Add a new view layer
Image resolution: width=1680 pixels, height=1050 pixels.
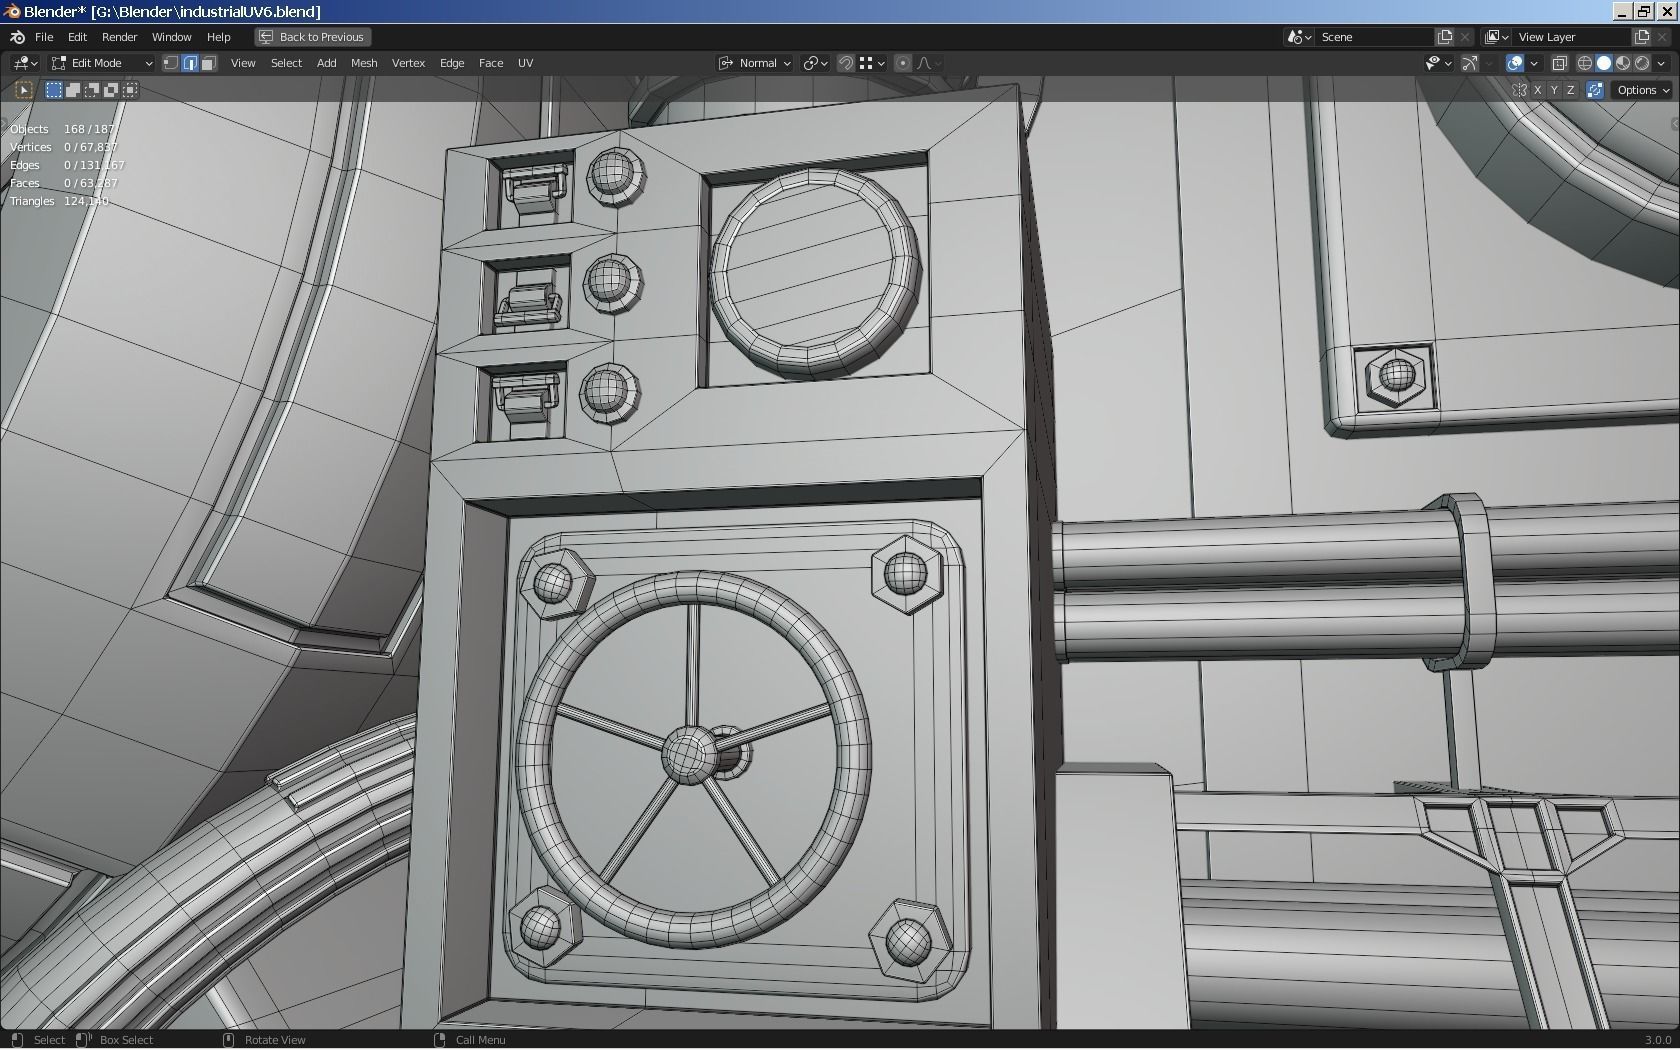point(1642,37)
